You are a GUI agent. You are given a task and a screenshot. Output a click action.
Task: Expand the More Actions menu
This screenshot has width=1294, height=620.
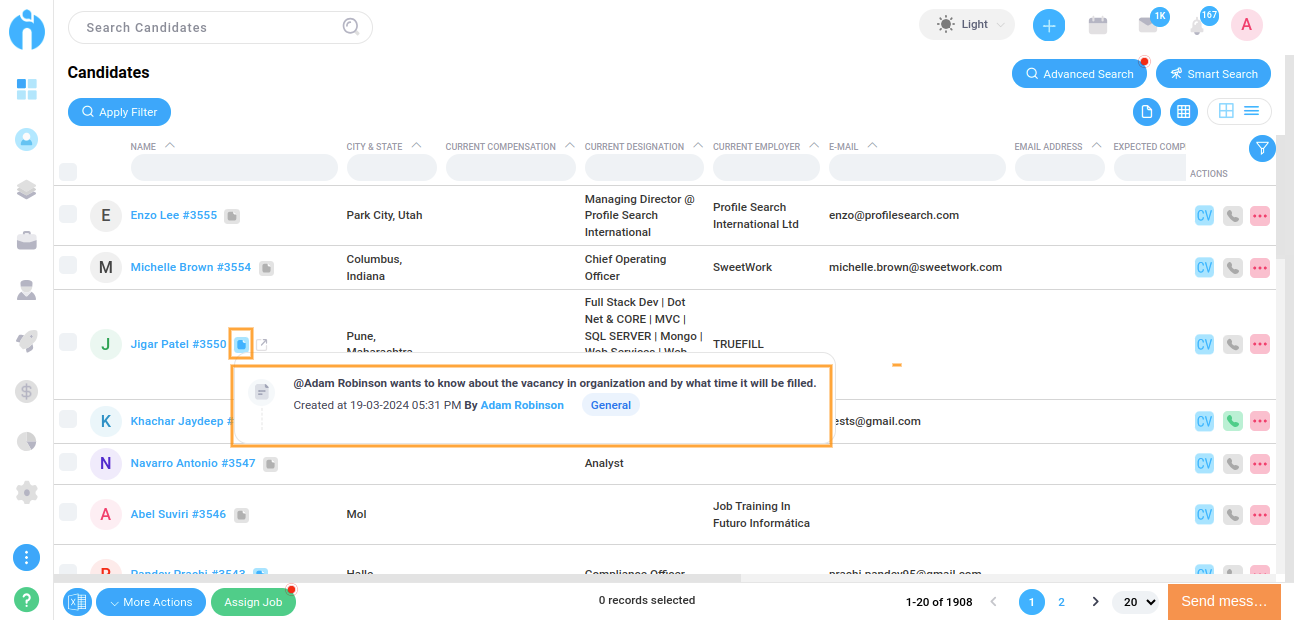tap(151, 602)
